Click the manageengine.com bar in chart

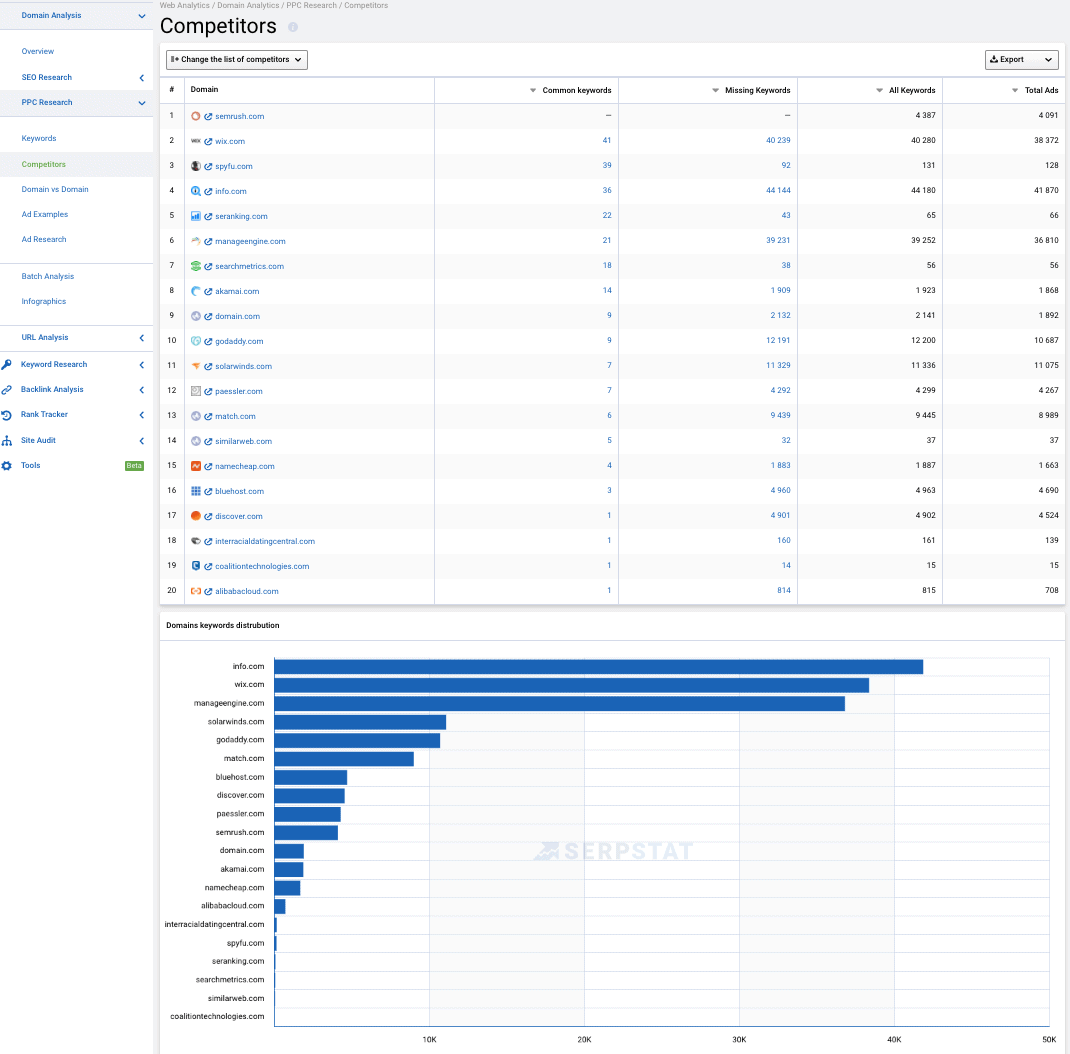pyautogui.click(x=560, y=703)
